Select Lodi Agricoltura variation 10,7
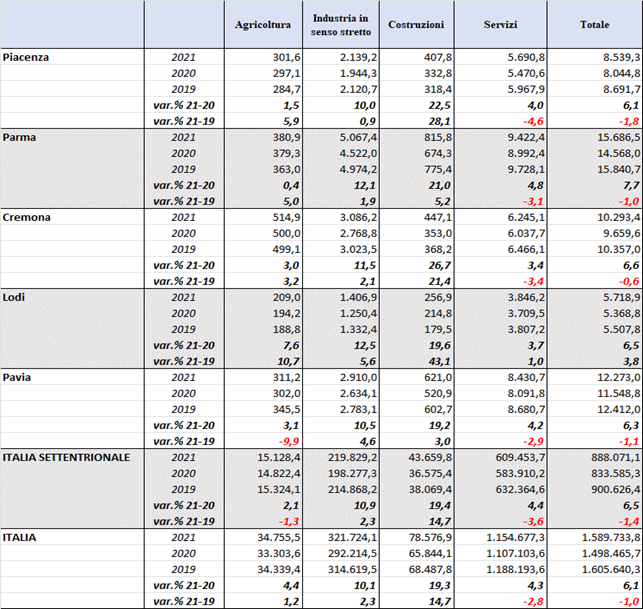The image size is (643, 609). tap(288, 361)
